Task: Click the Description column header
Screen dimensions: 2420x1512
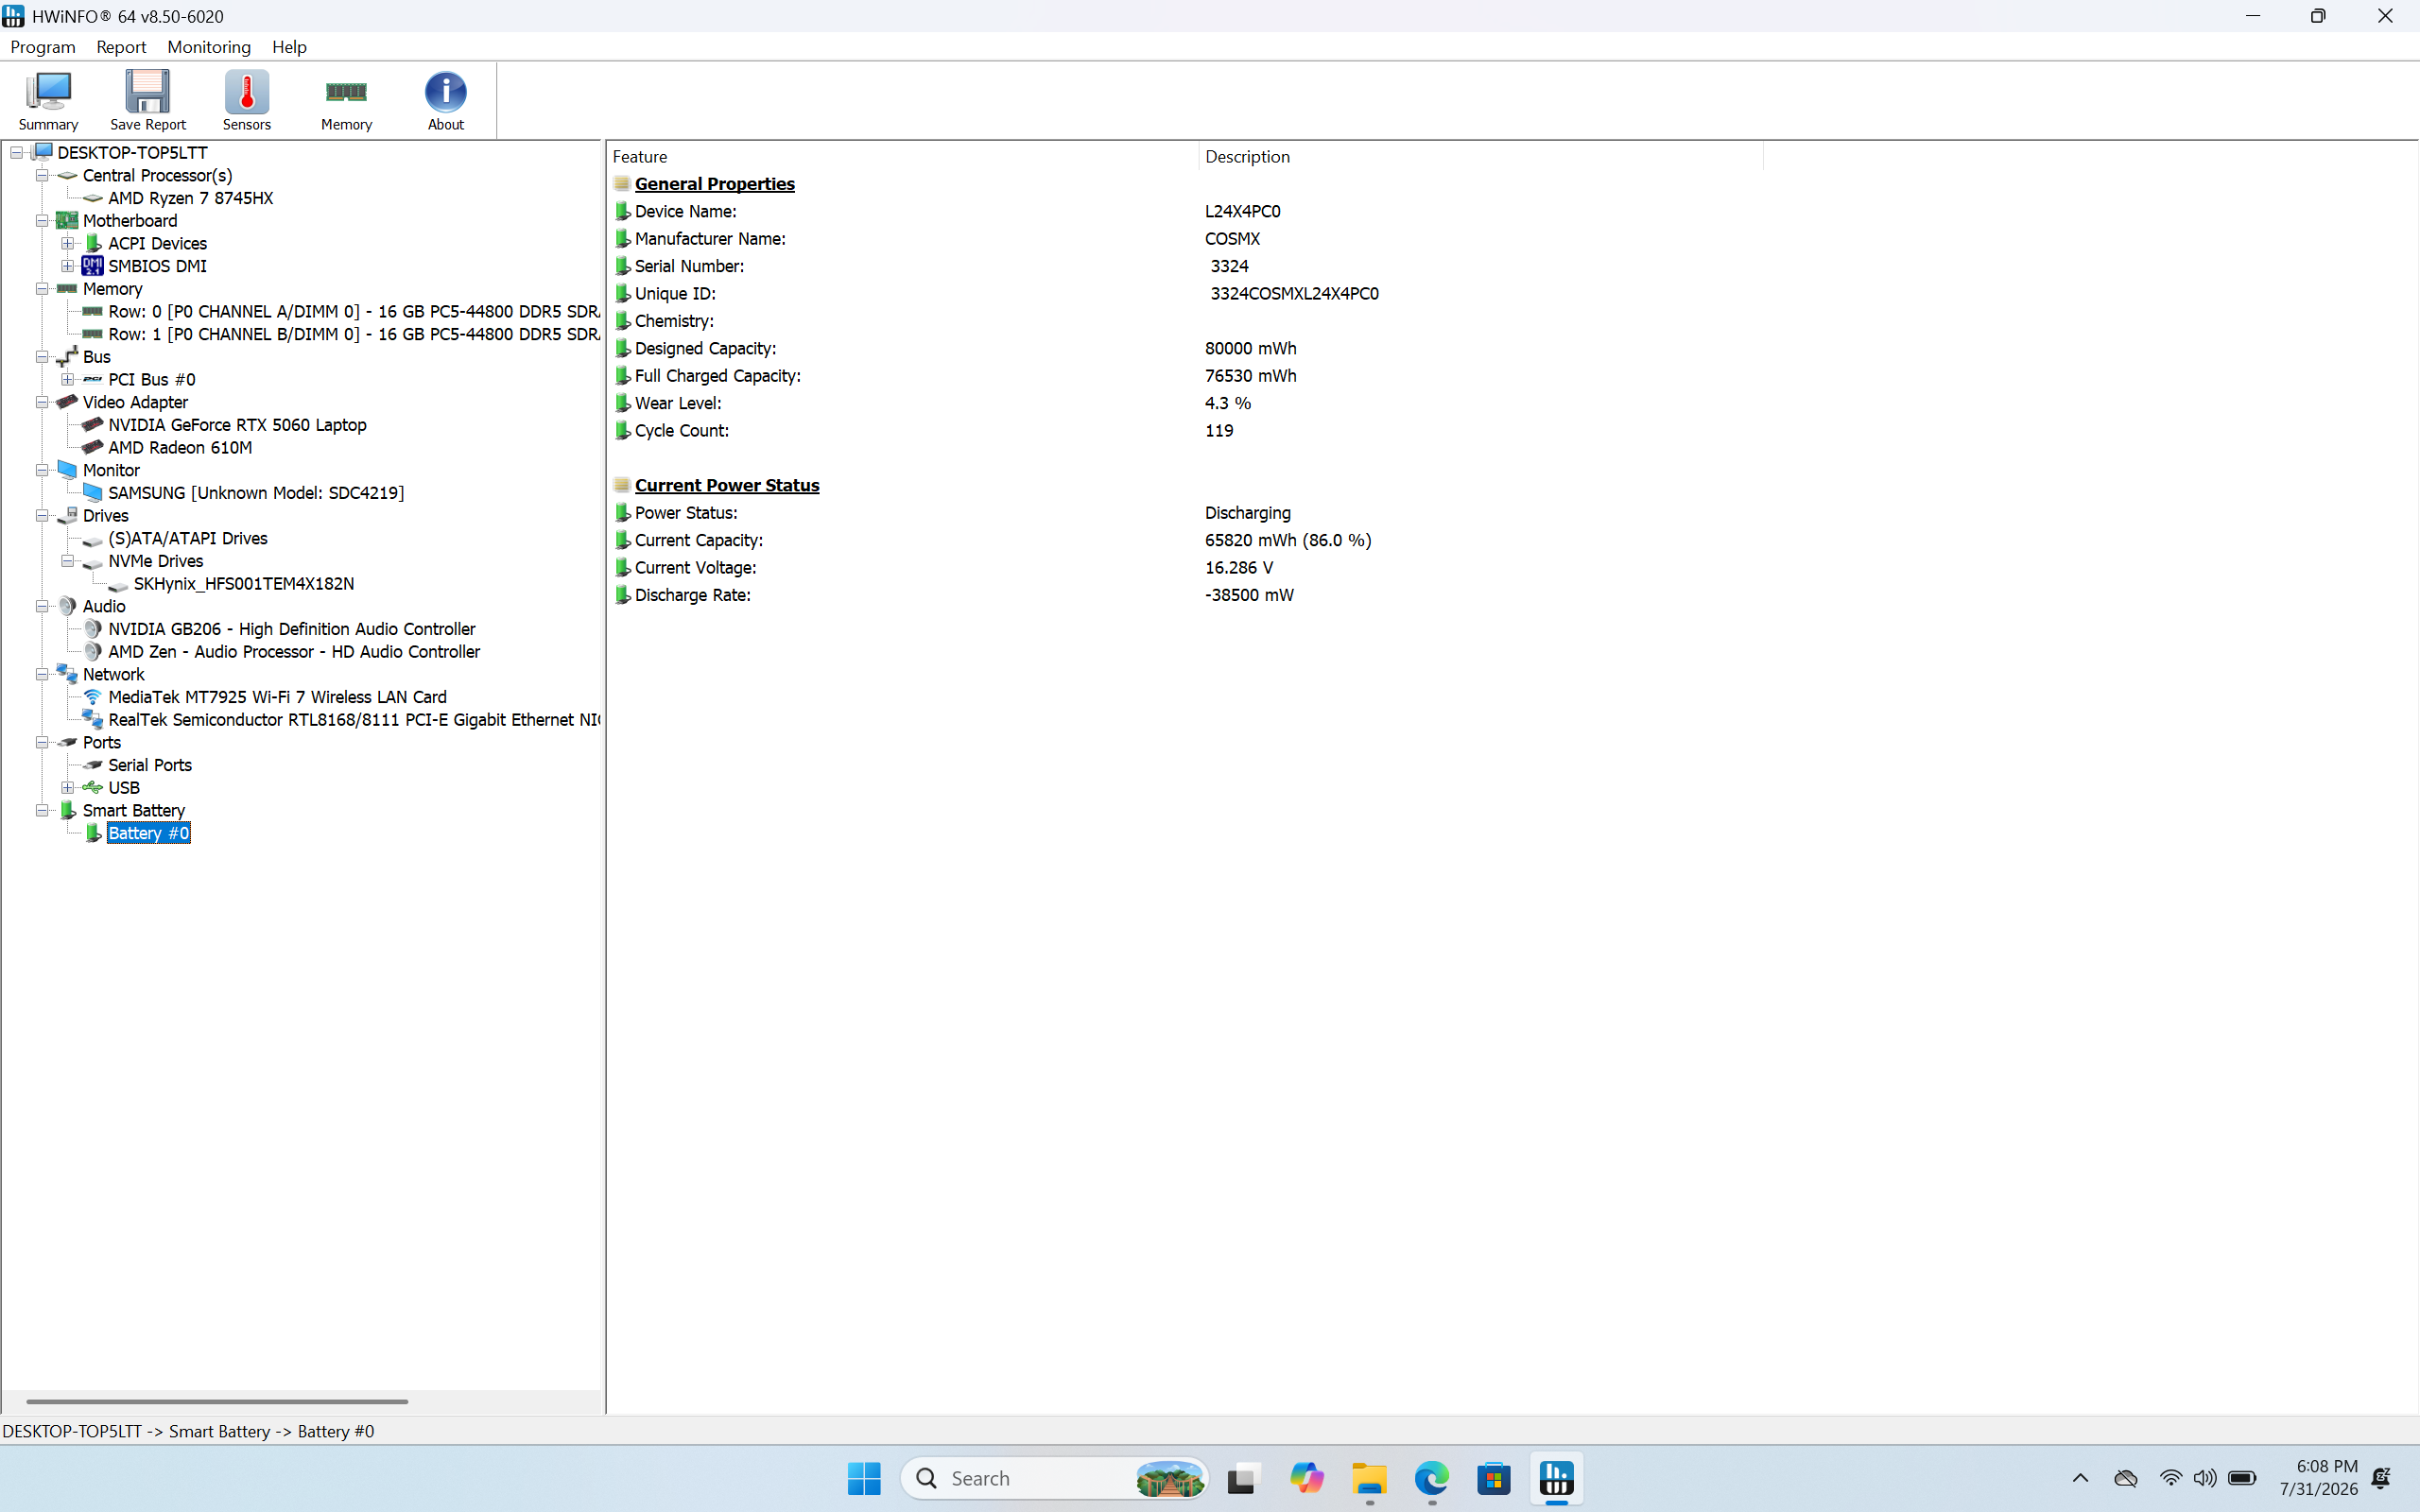Action: click(x=1481, y=157)
